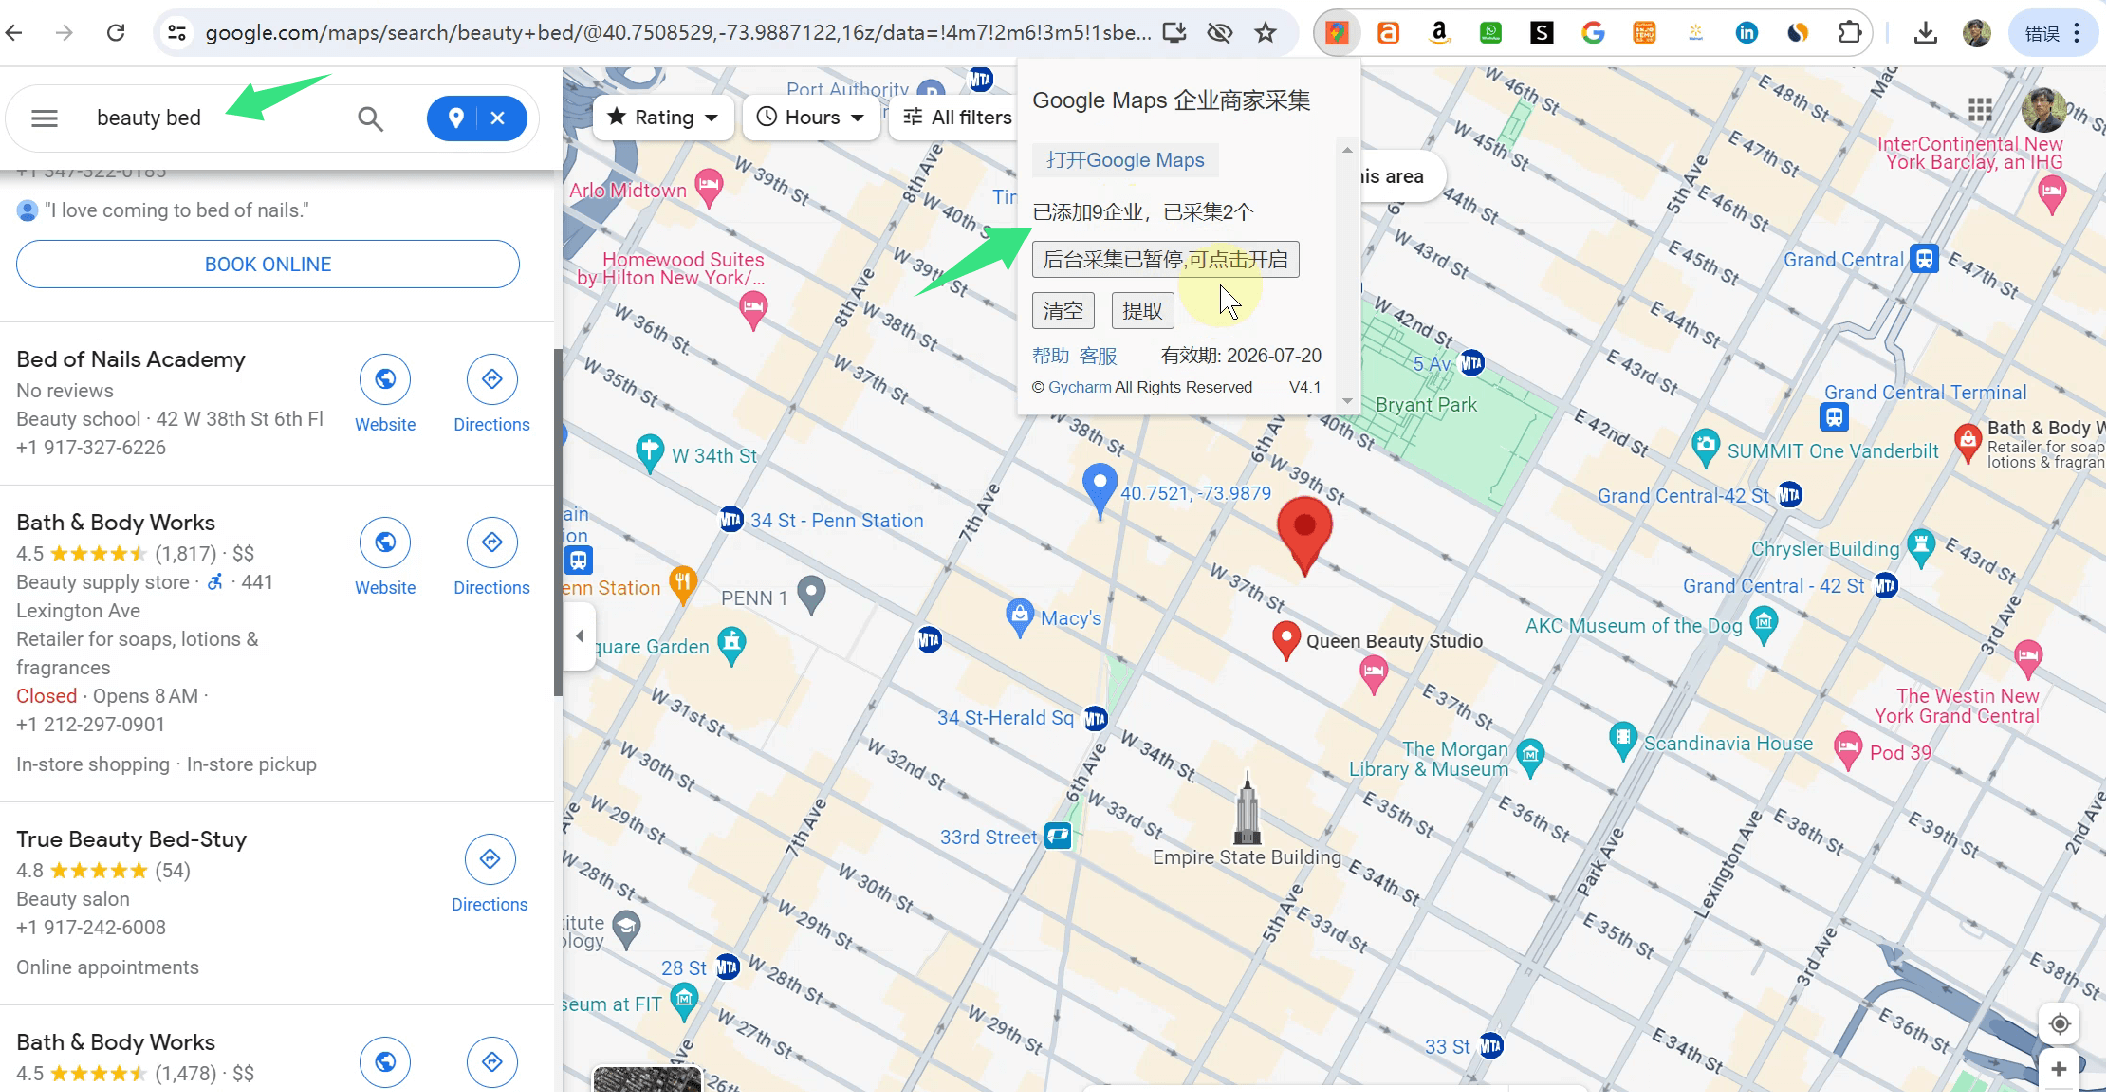The height and width of the screenshot is (1092, 2106).
Task: Open the Gycharm copyright link
Action: tap(1079, 387)
